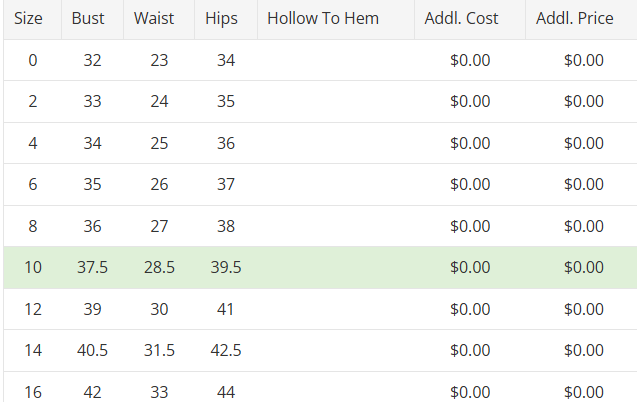Sort by the Bust column header

click(88, 19)
